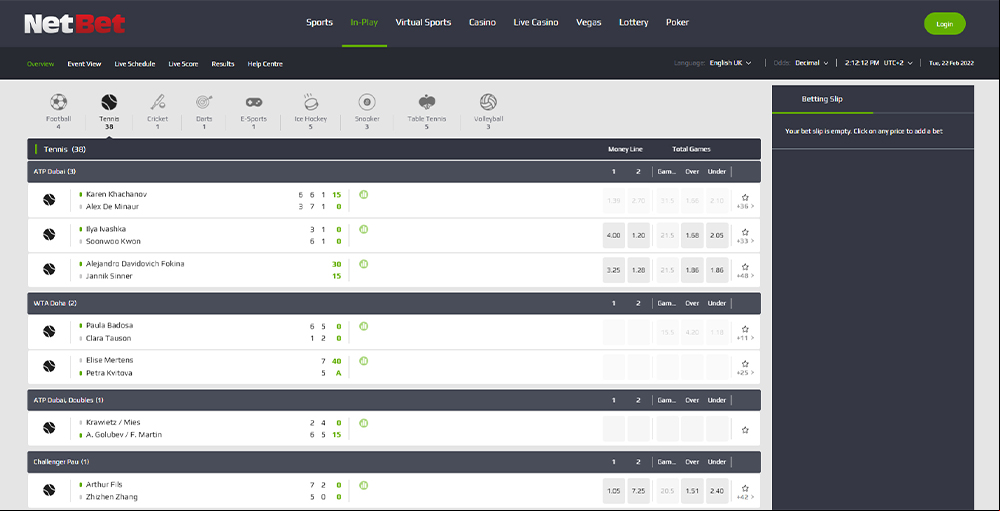The image size is (1000, 511).
Task: Open the Lottery section
Action: click(x=633, y=22)
